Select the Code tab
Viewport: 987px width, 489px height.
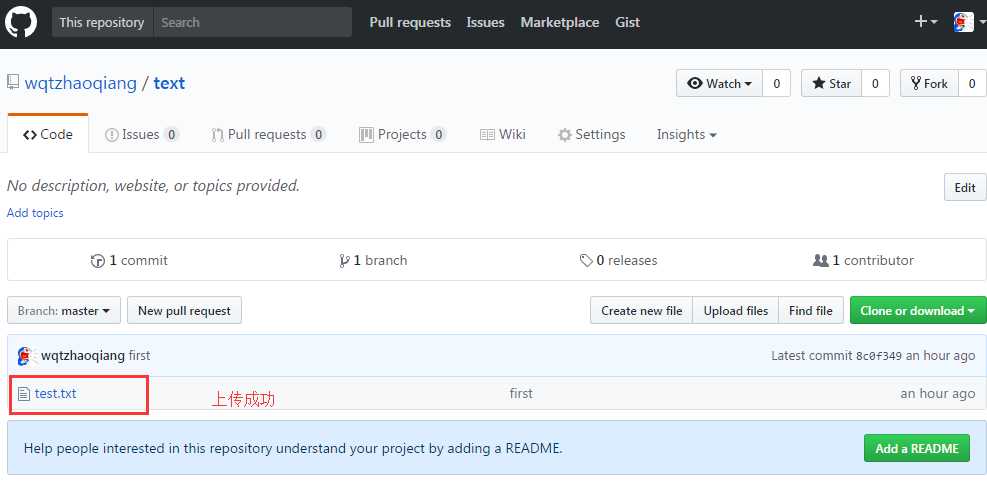48,134
